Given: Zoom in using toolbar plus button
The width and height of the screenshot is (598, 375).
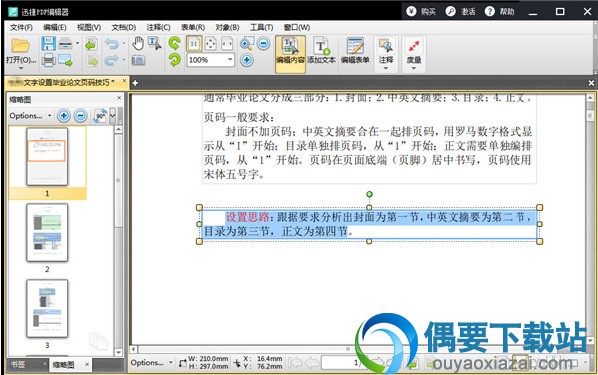Looking at the screenshot, I should 247,60.
